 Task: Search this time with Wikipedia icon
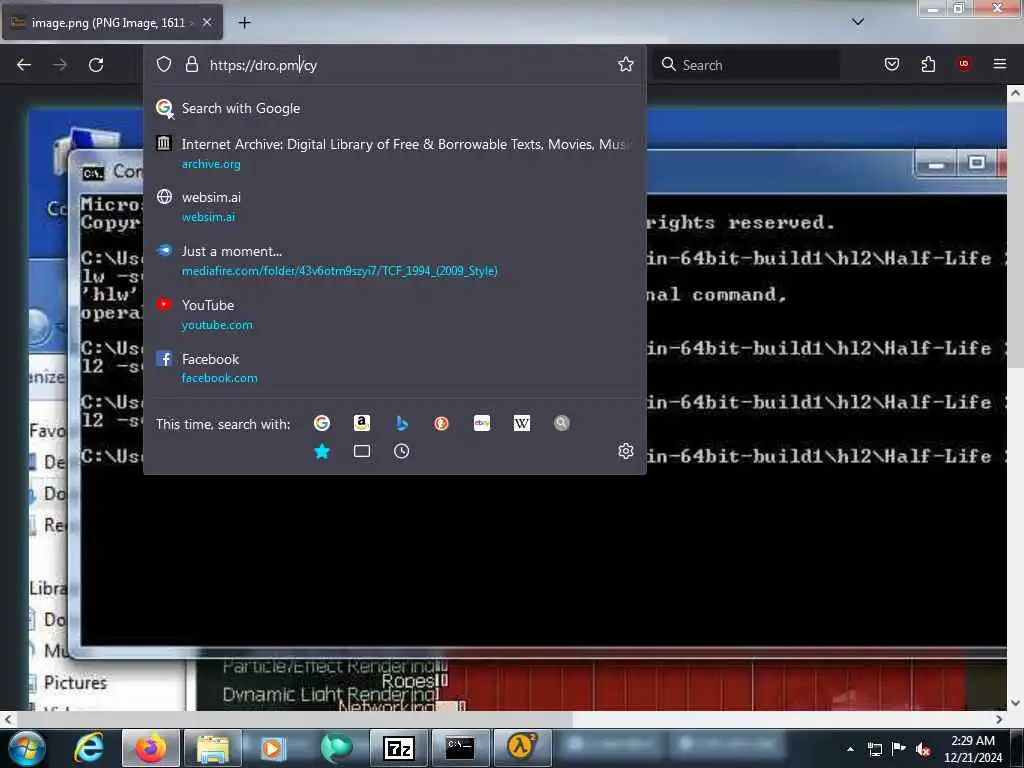point(522,423)
